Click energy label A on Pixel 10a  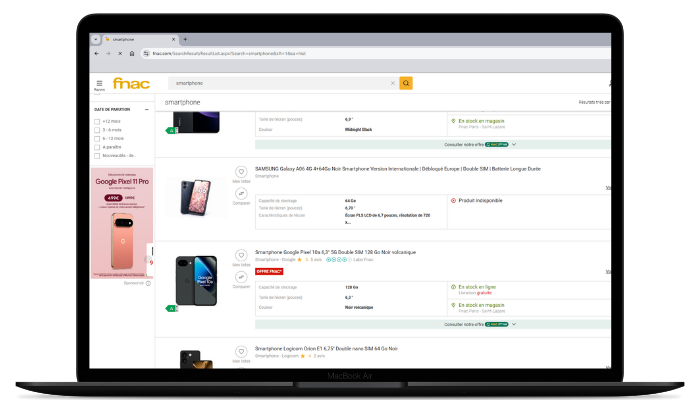pyautogui.click(x=171, y=308)
